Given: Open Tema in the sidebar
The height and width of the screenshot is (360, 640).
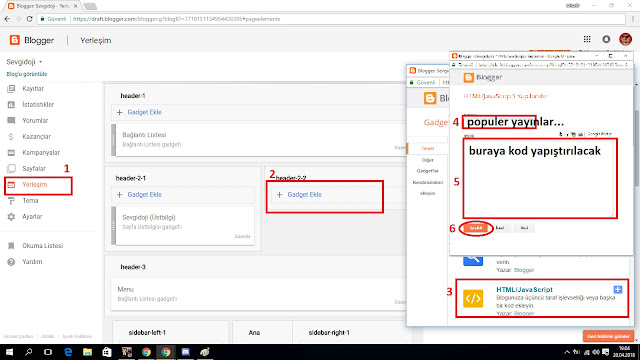Looking at the screenshot, I should pyautogui.click(x=30, y=200).
